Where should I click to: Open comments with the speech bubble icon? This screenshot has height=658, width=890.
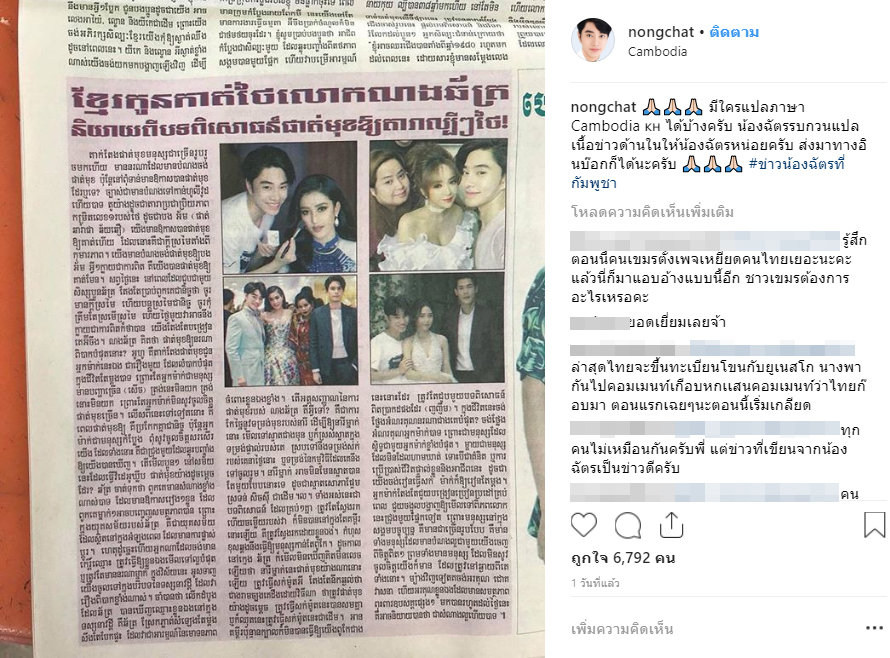tap(628, 525)
